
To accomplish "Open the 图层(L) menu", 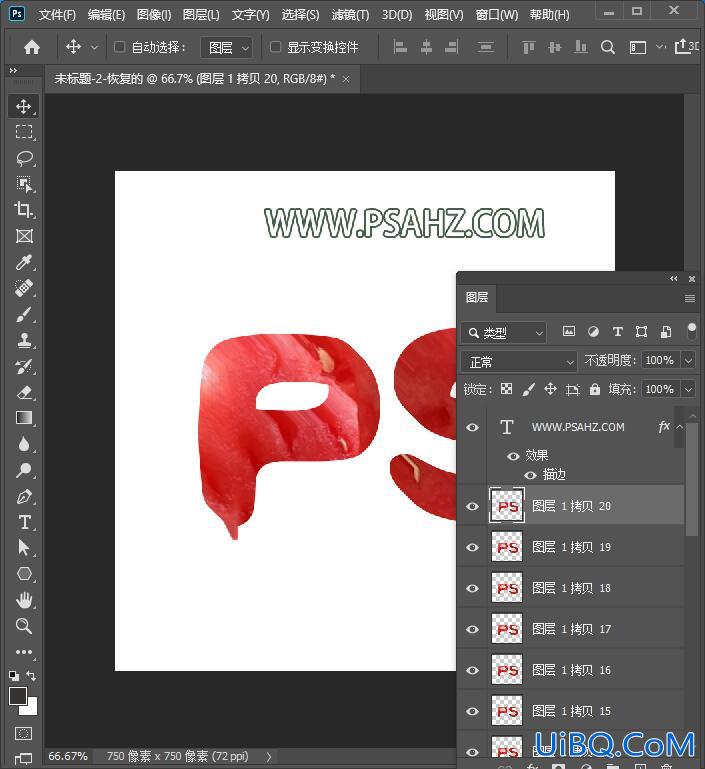I will [201, 15].
